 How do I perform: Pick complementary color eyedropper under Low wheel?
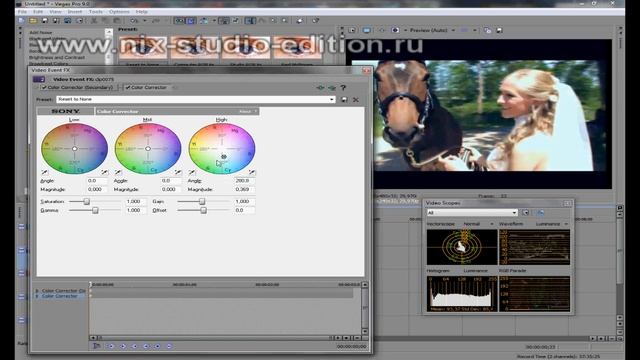click(44, 172)
